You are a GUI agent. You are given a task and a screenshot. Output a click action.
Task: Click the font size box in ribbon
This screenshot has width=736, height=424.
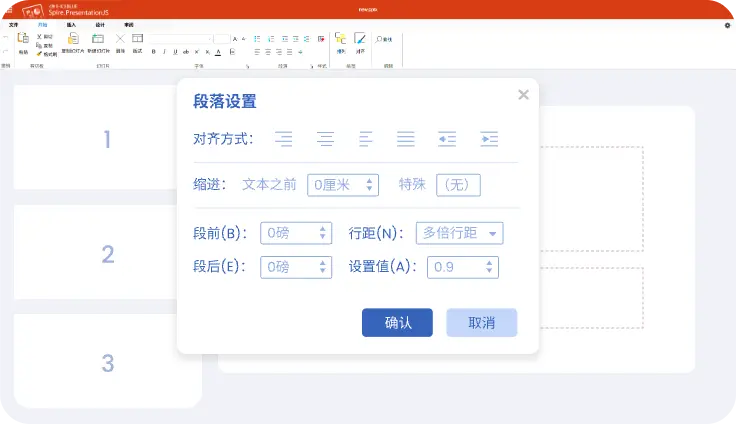point(222,39)
